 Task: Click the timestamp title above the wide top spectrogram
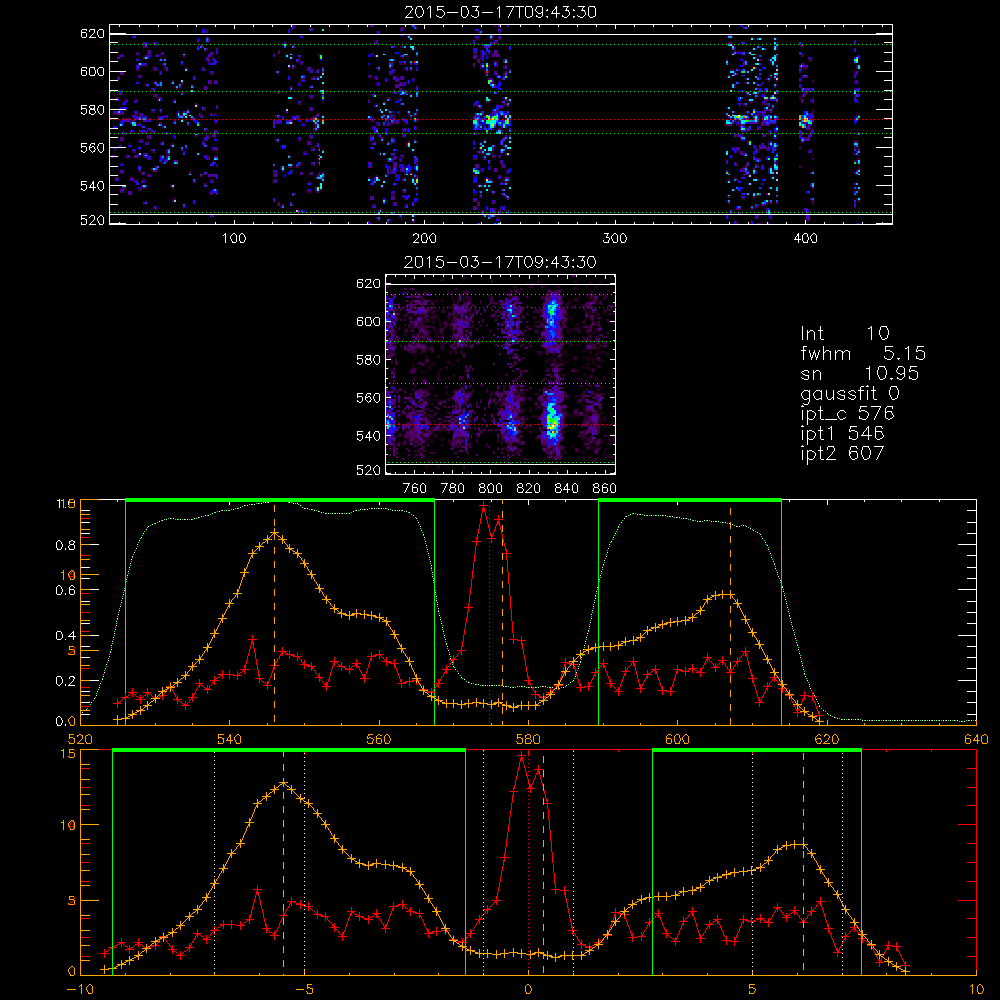click(x=501, y=11)
